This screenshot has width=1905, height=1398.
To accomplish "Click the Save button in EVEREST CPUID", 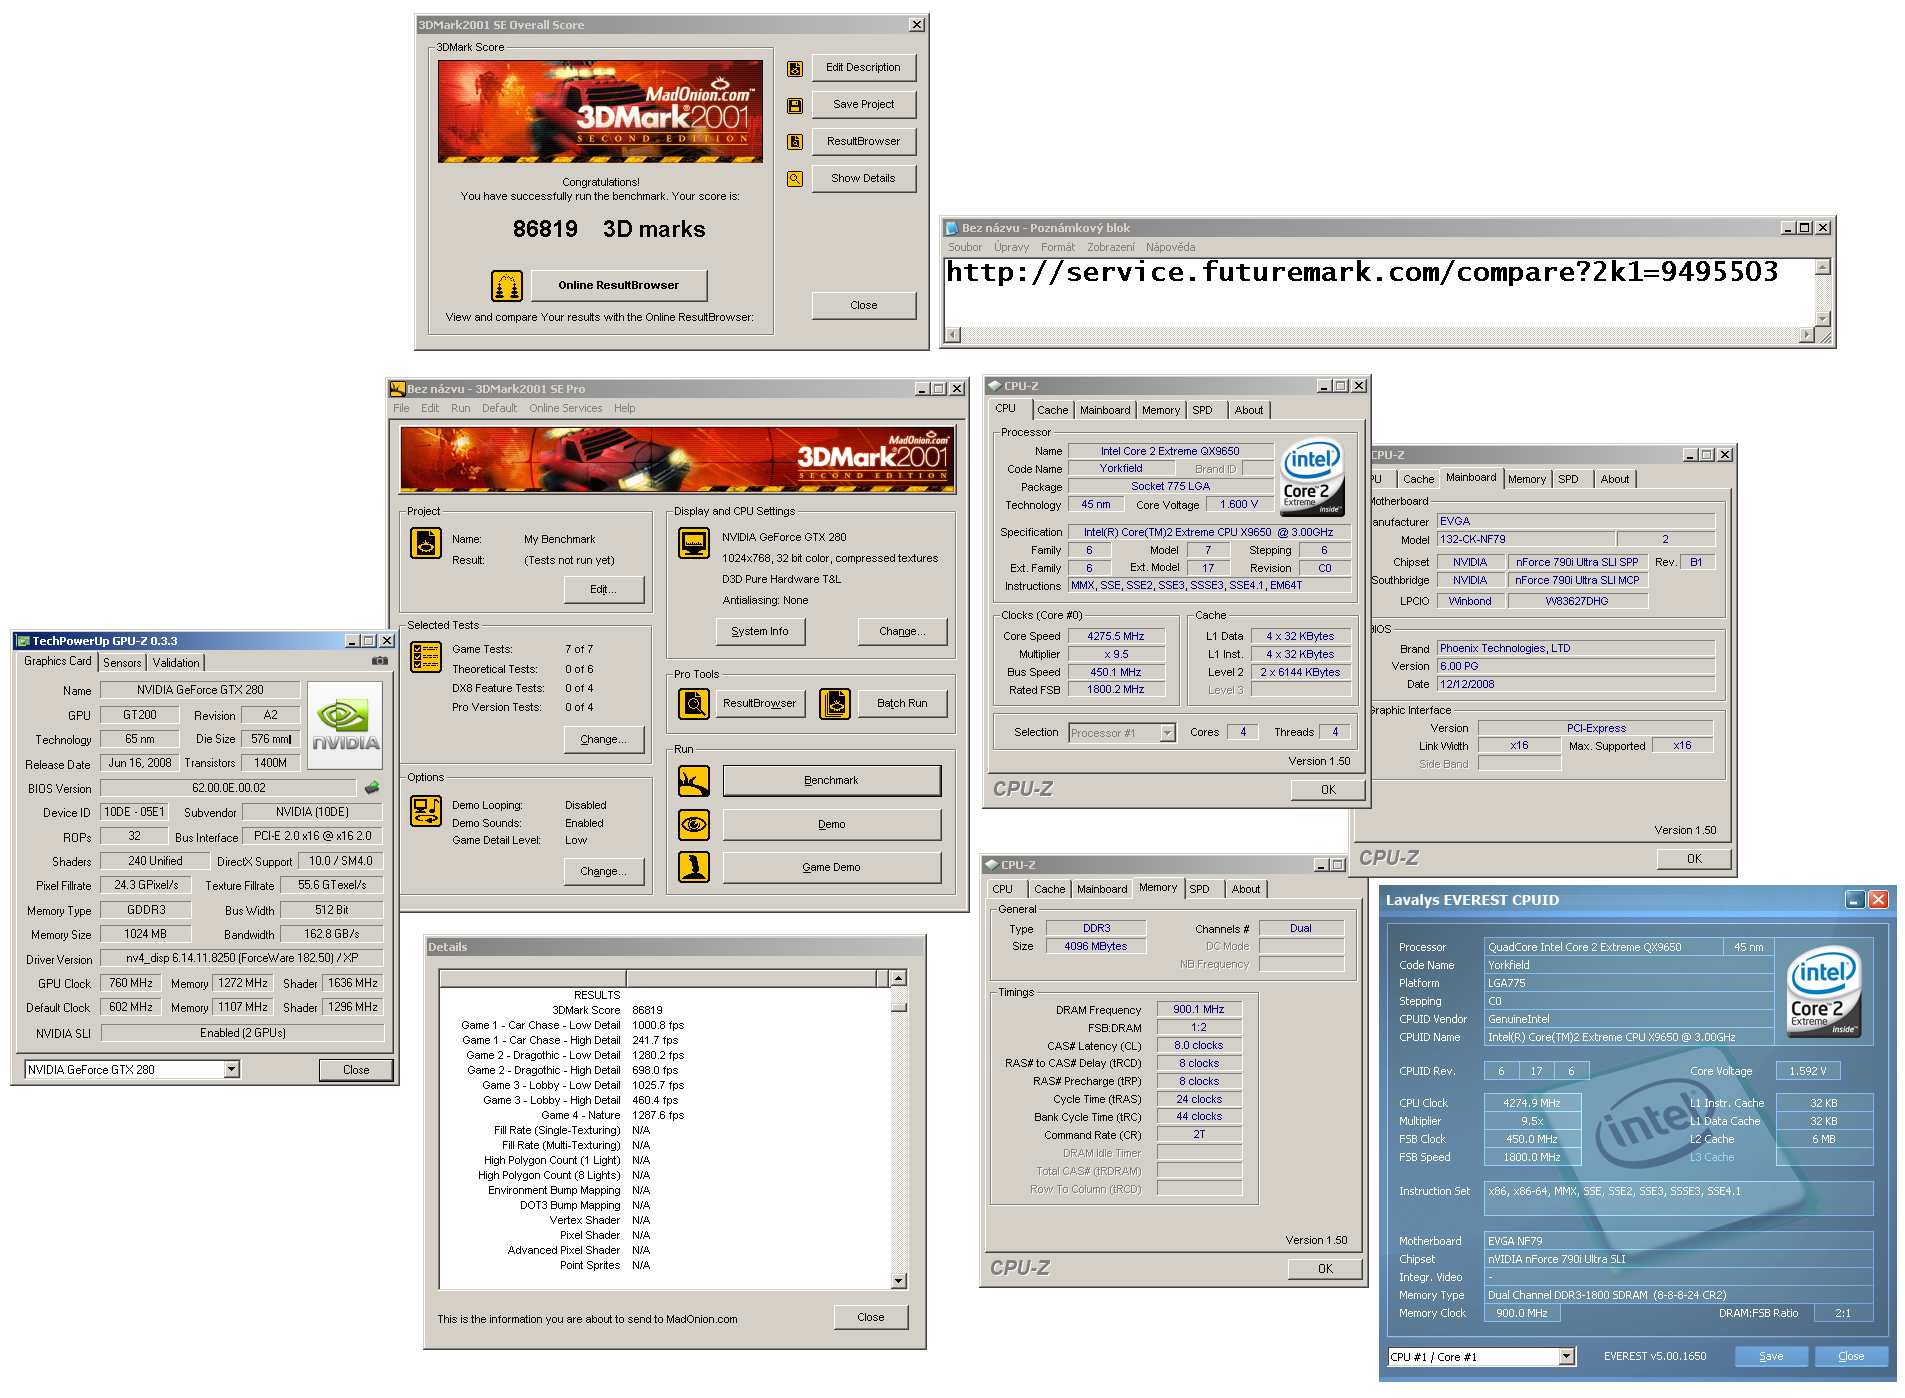I will [1770, 1357].
